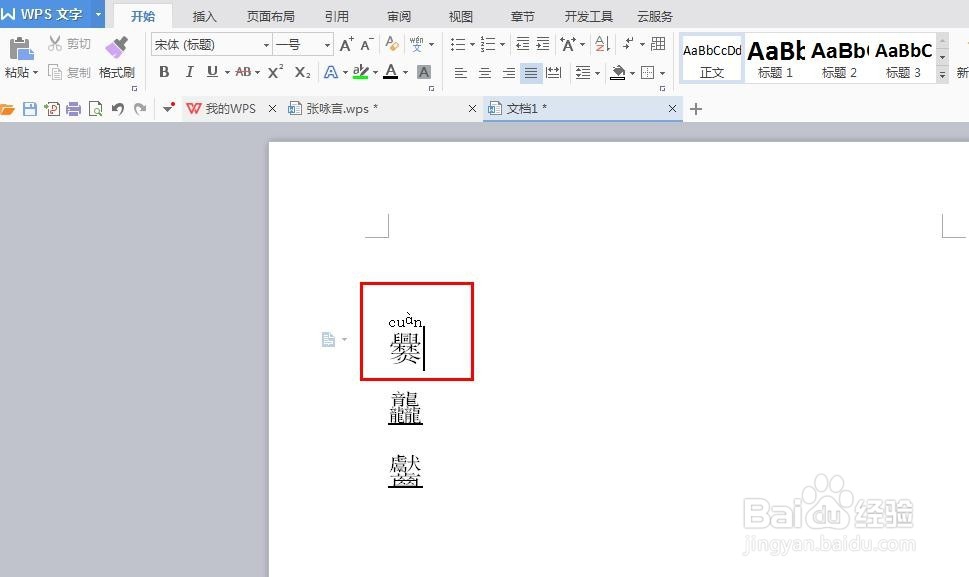Screen dimensions: 969x577
Task: Click the Paste (粘贴) icon
Action: (20, 48)
